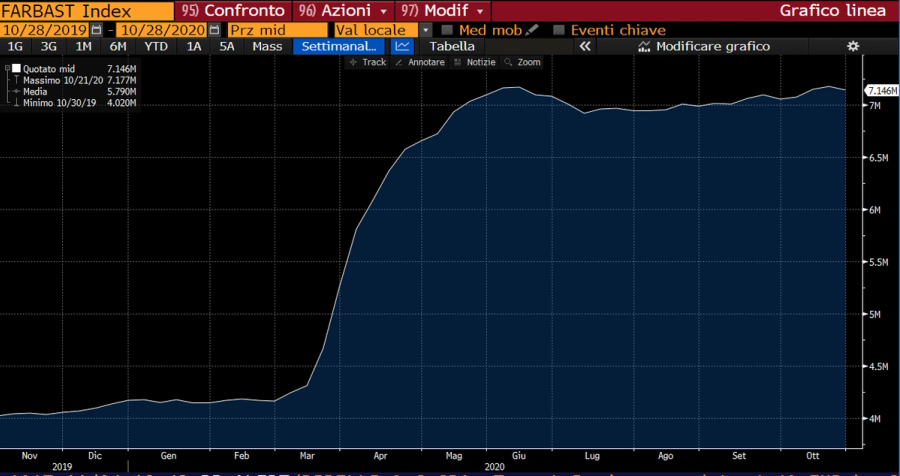
Task: Click the Grafico linea title text
Action: click(832, 10)
